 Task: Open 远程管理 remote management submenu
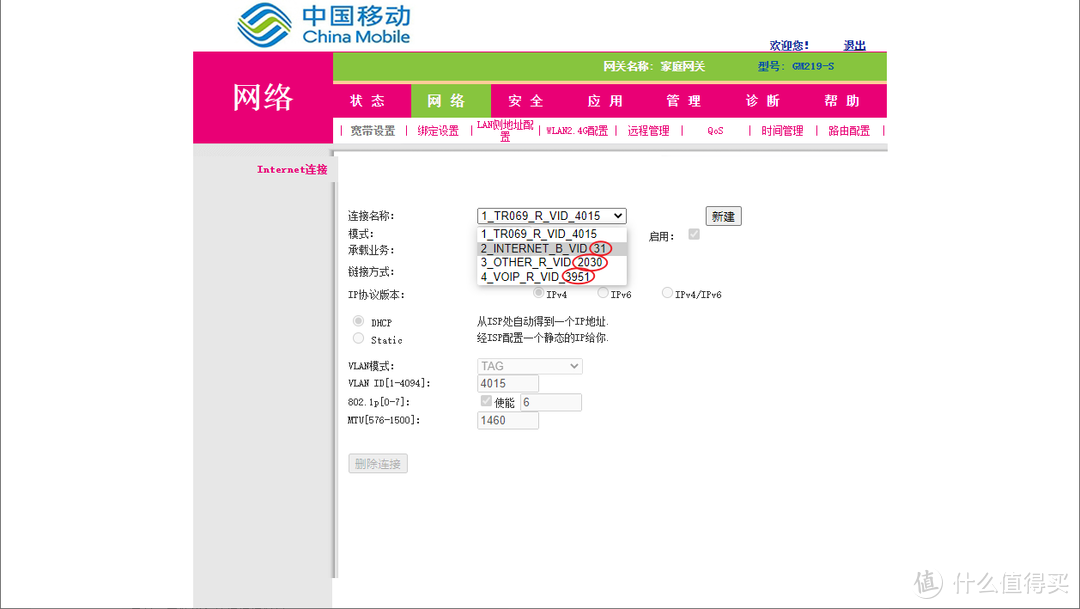pos(648,130)
